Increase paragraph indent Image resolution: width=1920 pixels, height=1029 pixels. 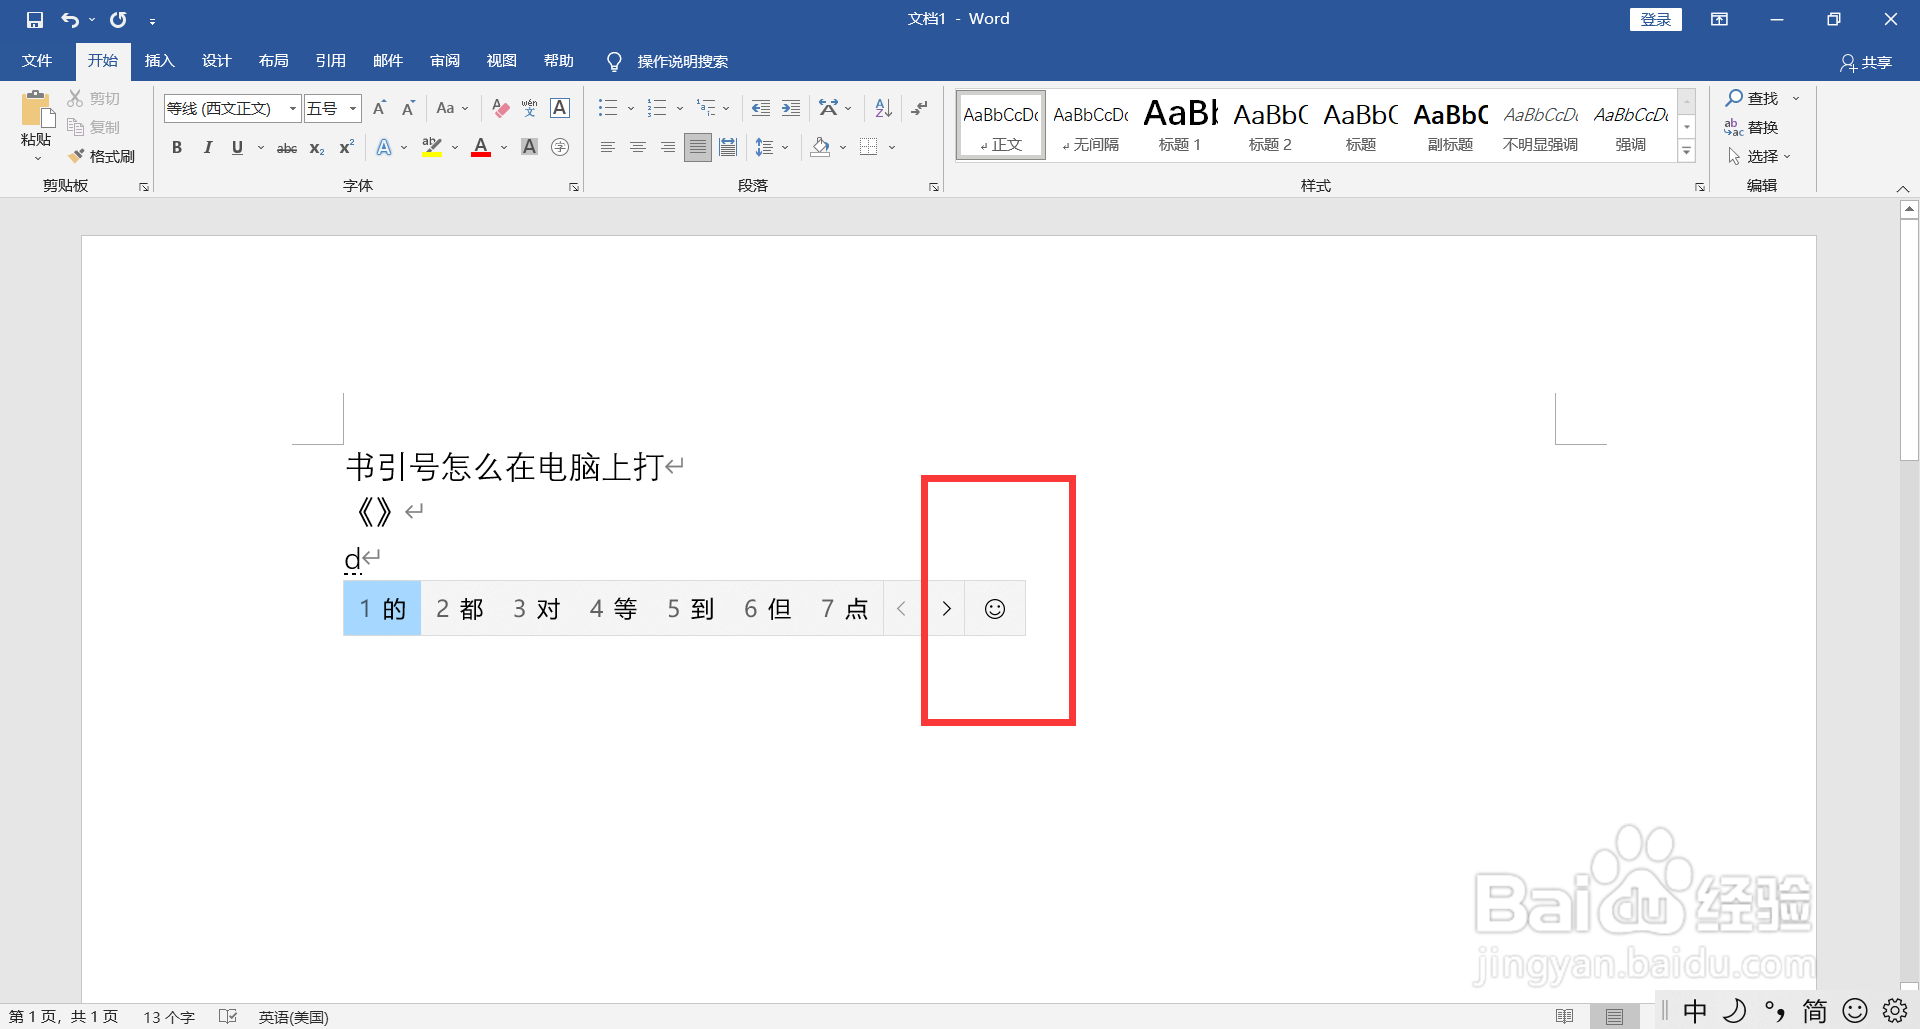pyautogui.click(x=791, y=108)
